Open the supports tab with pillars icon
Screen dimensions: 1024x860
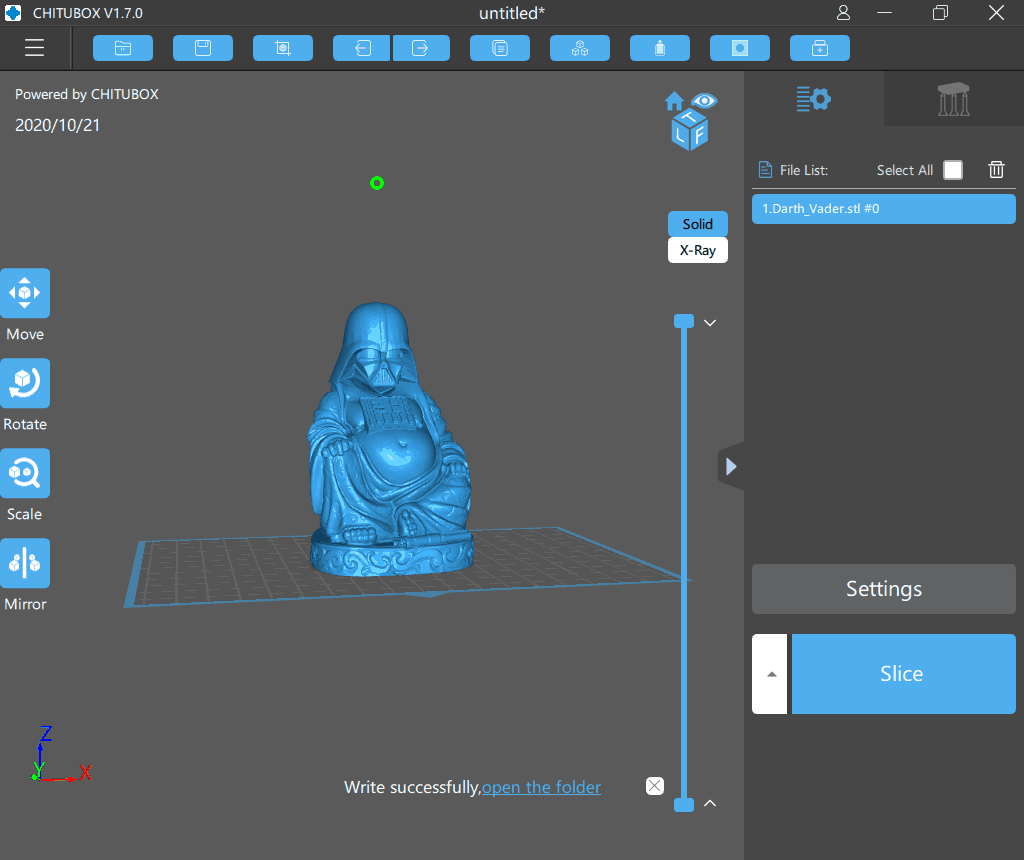click(x=953, y=99)
